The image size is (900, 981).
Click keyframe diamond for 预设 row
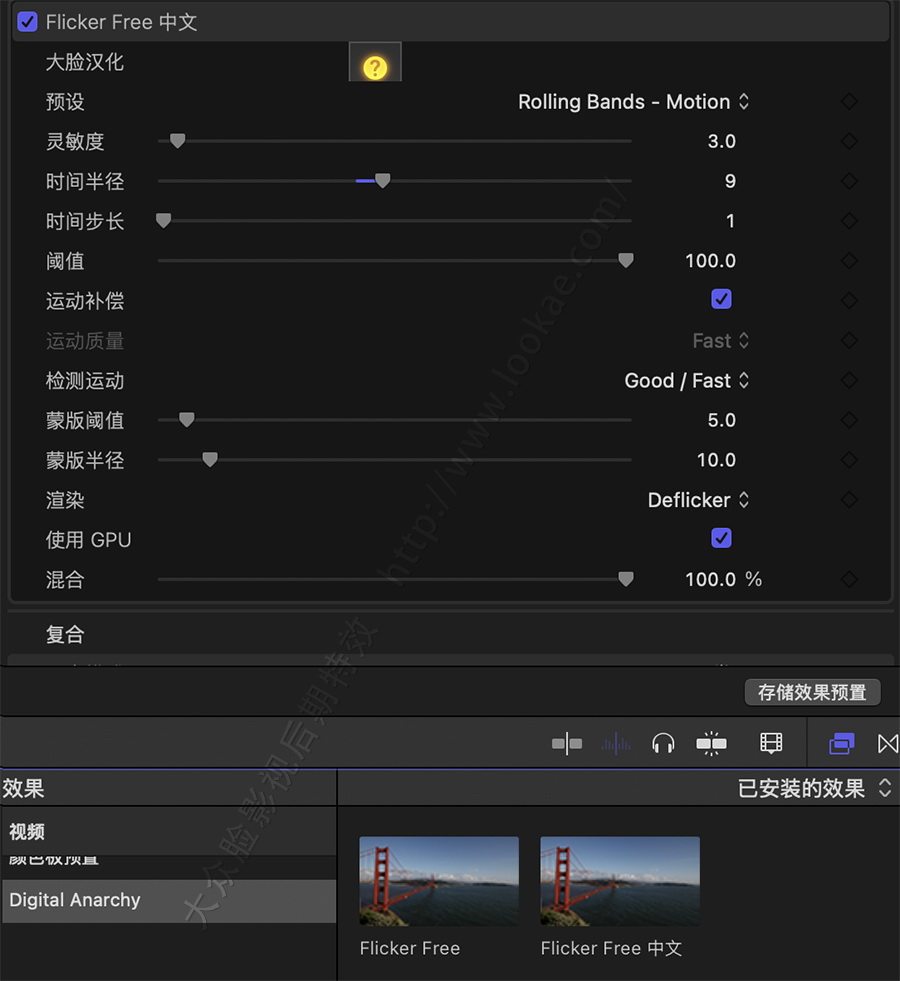(849, 101)
